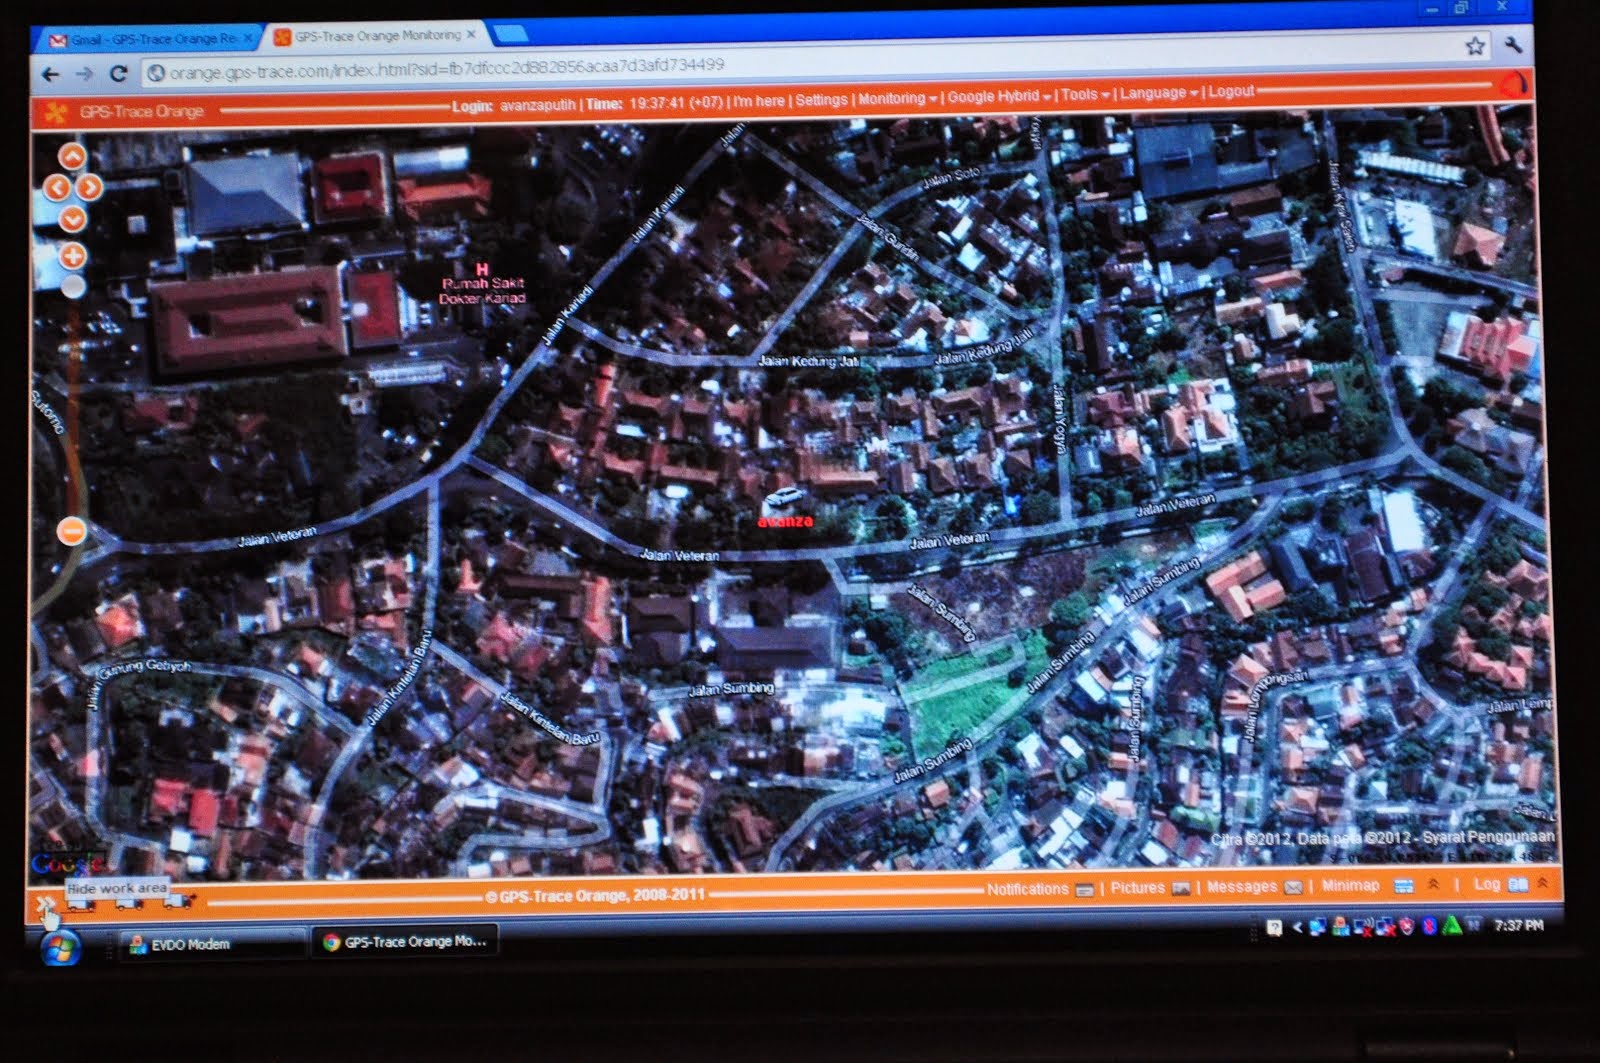Click the GPS-Trace Orange logo
The image size is (1600, 1063).
(x=56, y=112)
